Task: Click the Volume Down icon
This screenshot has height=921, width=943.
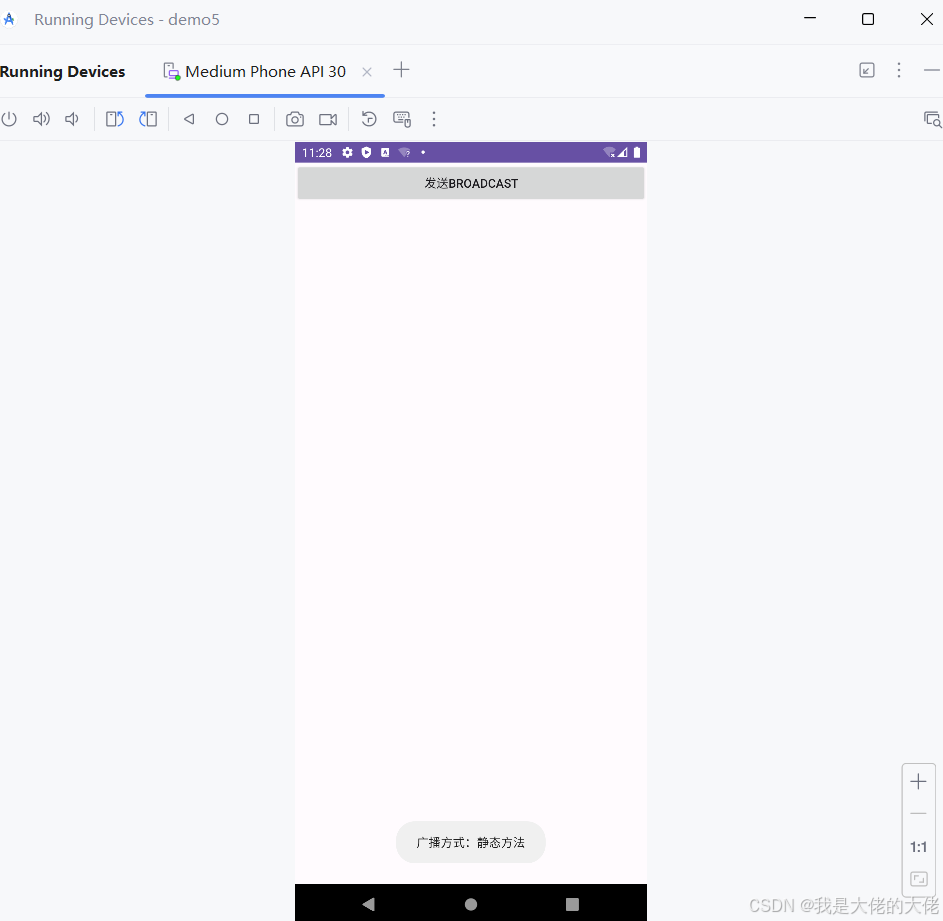Action: (x=72, y=119)
